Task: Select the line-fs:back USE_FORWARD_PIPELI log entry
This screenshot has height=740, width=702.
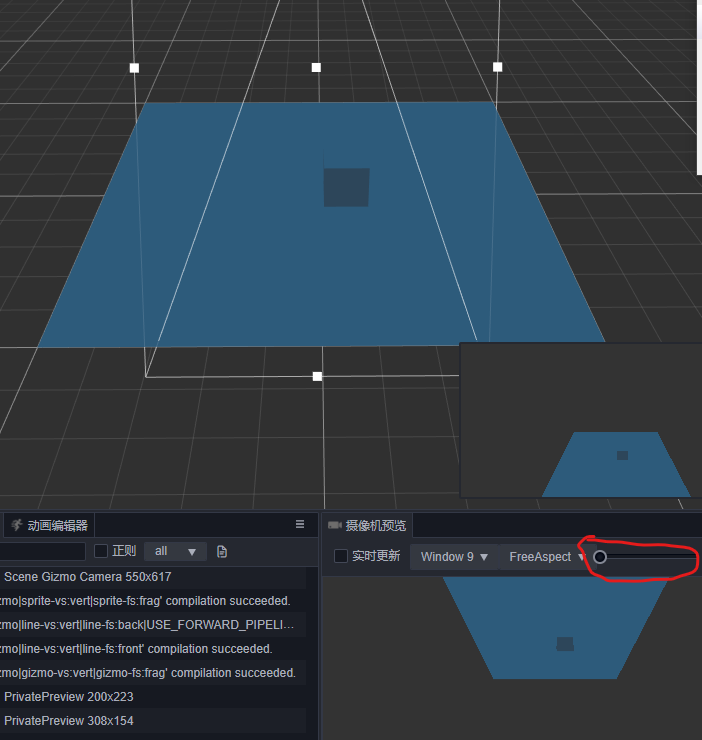Action: click(x=153, y=625)
